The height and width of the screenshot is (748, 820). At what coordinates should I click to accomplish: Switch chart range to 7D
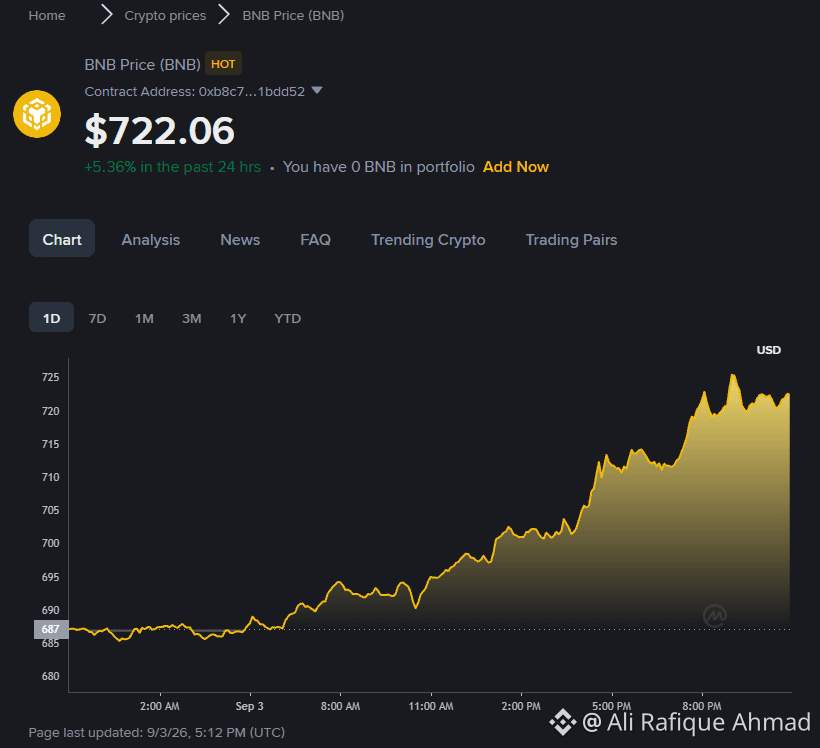click(97, 319)
